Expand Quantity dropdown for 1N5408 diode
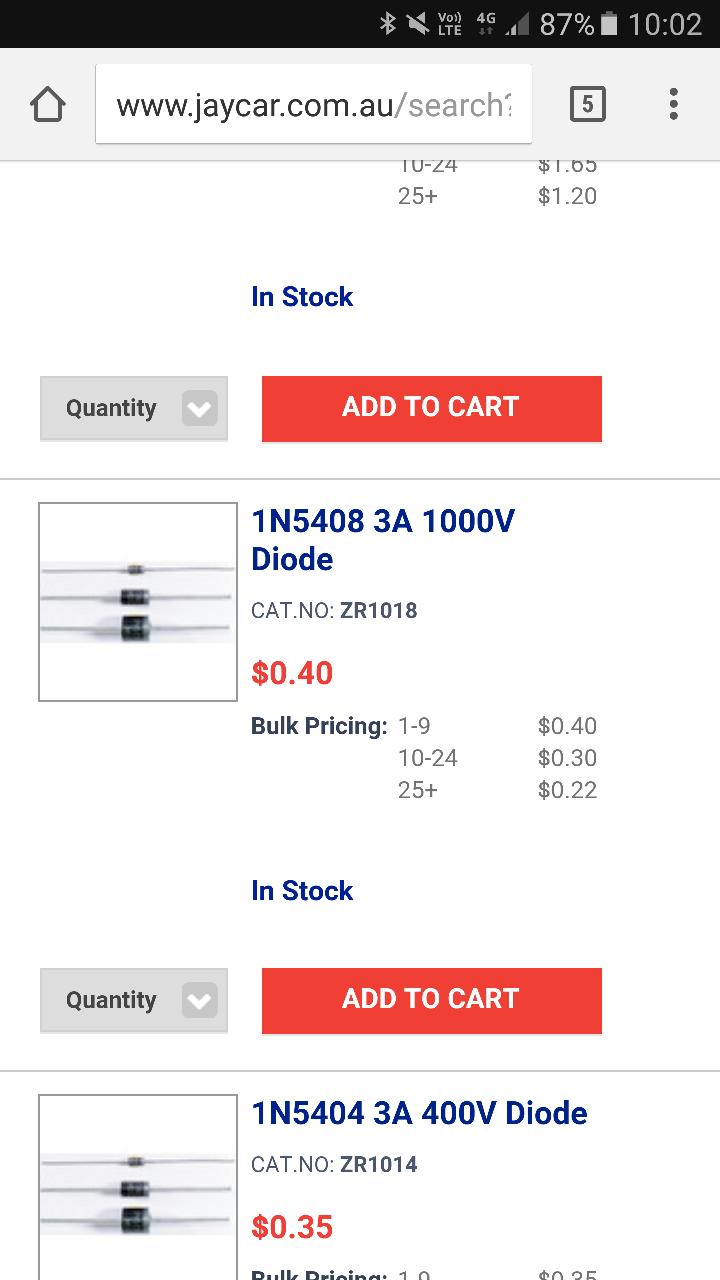This screenshot has width=720, height=1280. point(134,1000)
